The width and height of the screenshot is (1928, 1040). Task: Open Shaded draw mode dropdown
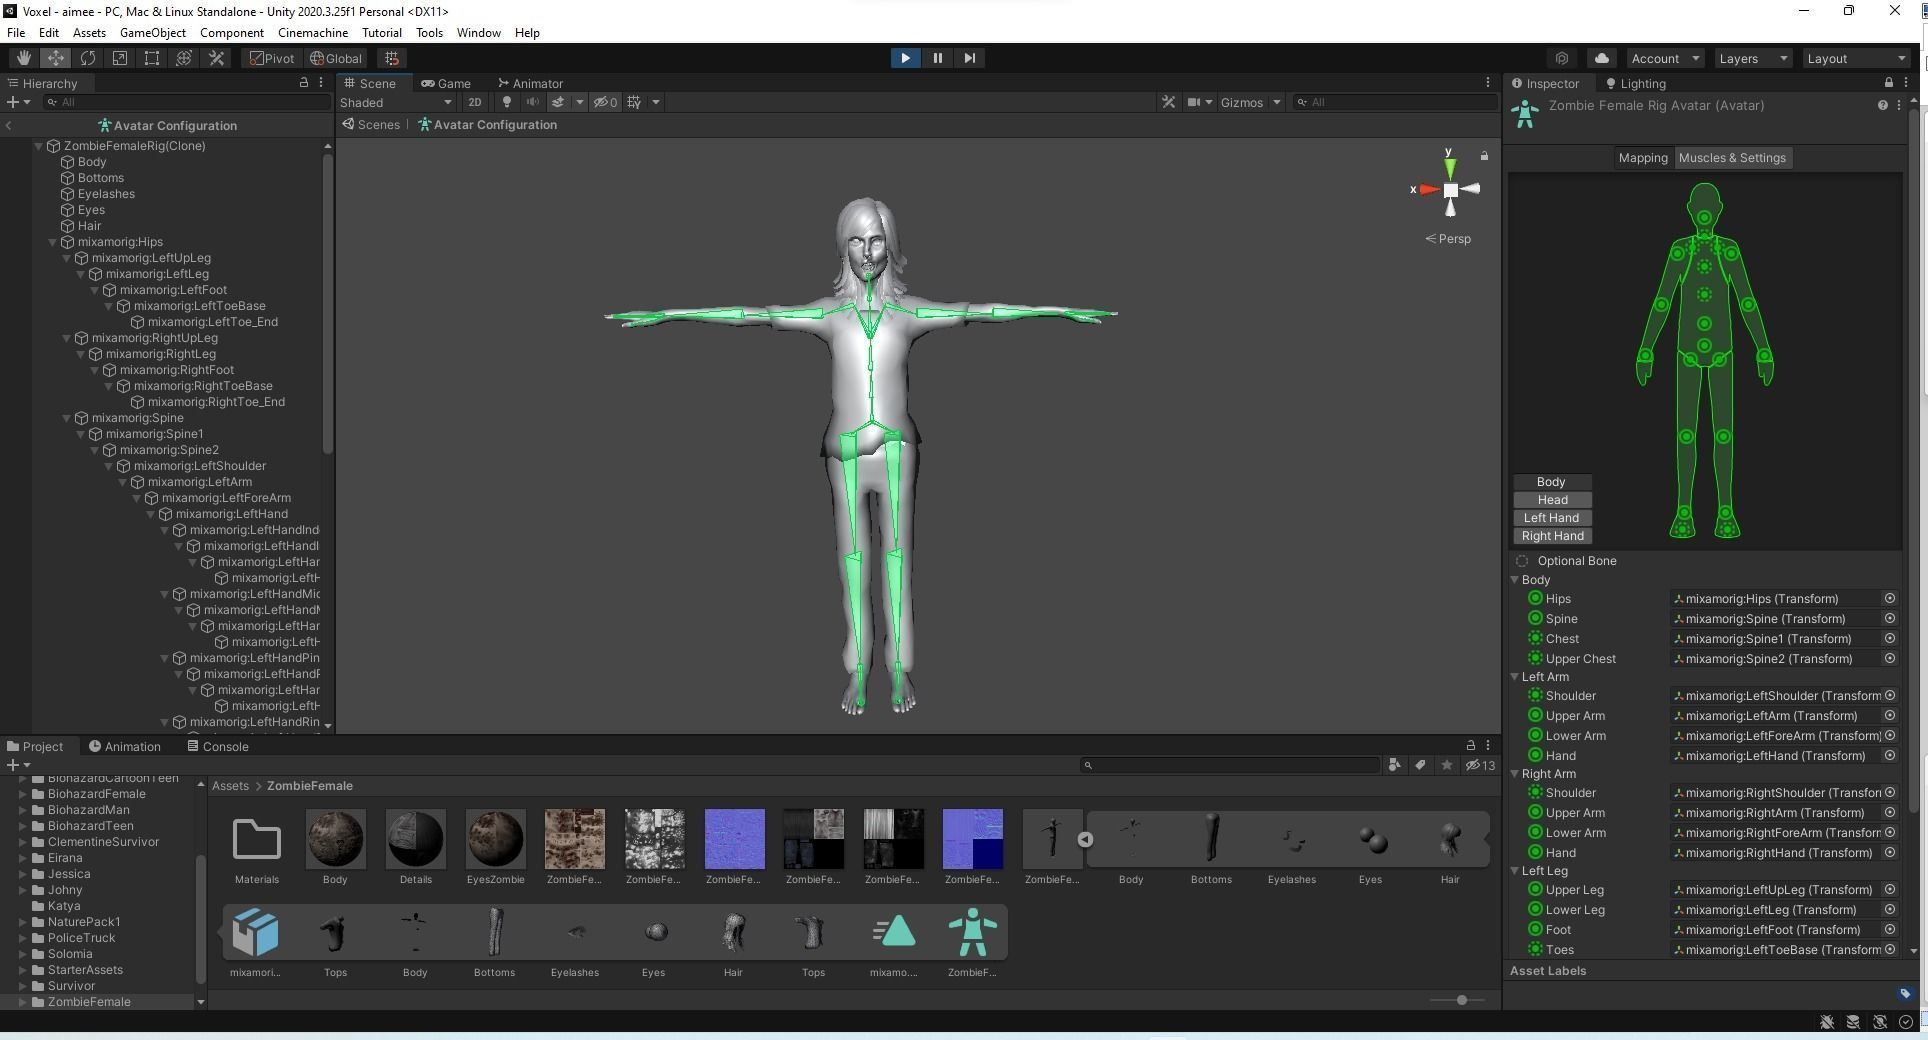(x=395, y=102)
